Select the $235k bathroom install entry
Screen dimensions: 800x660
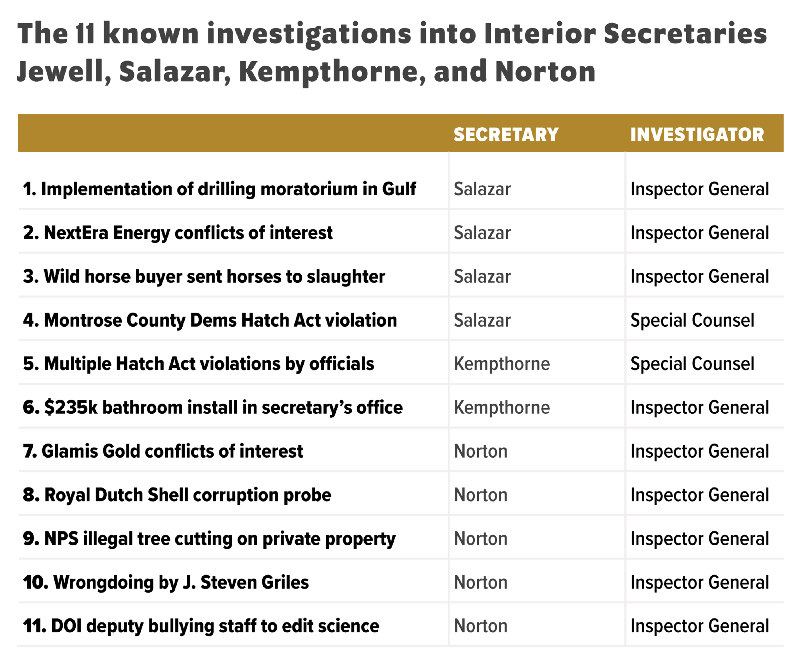point(212,408)
